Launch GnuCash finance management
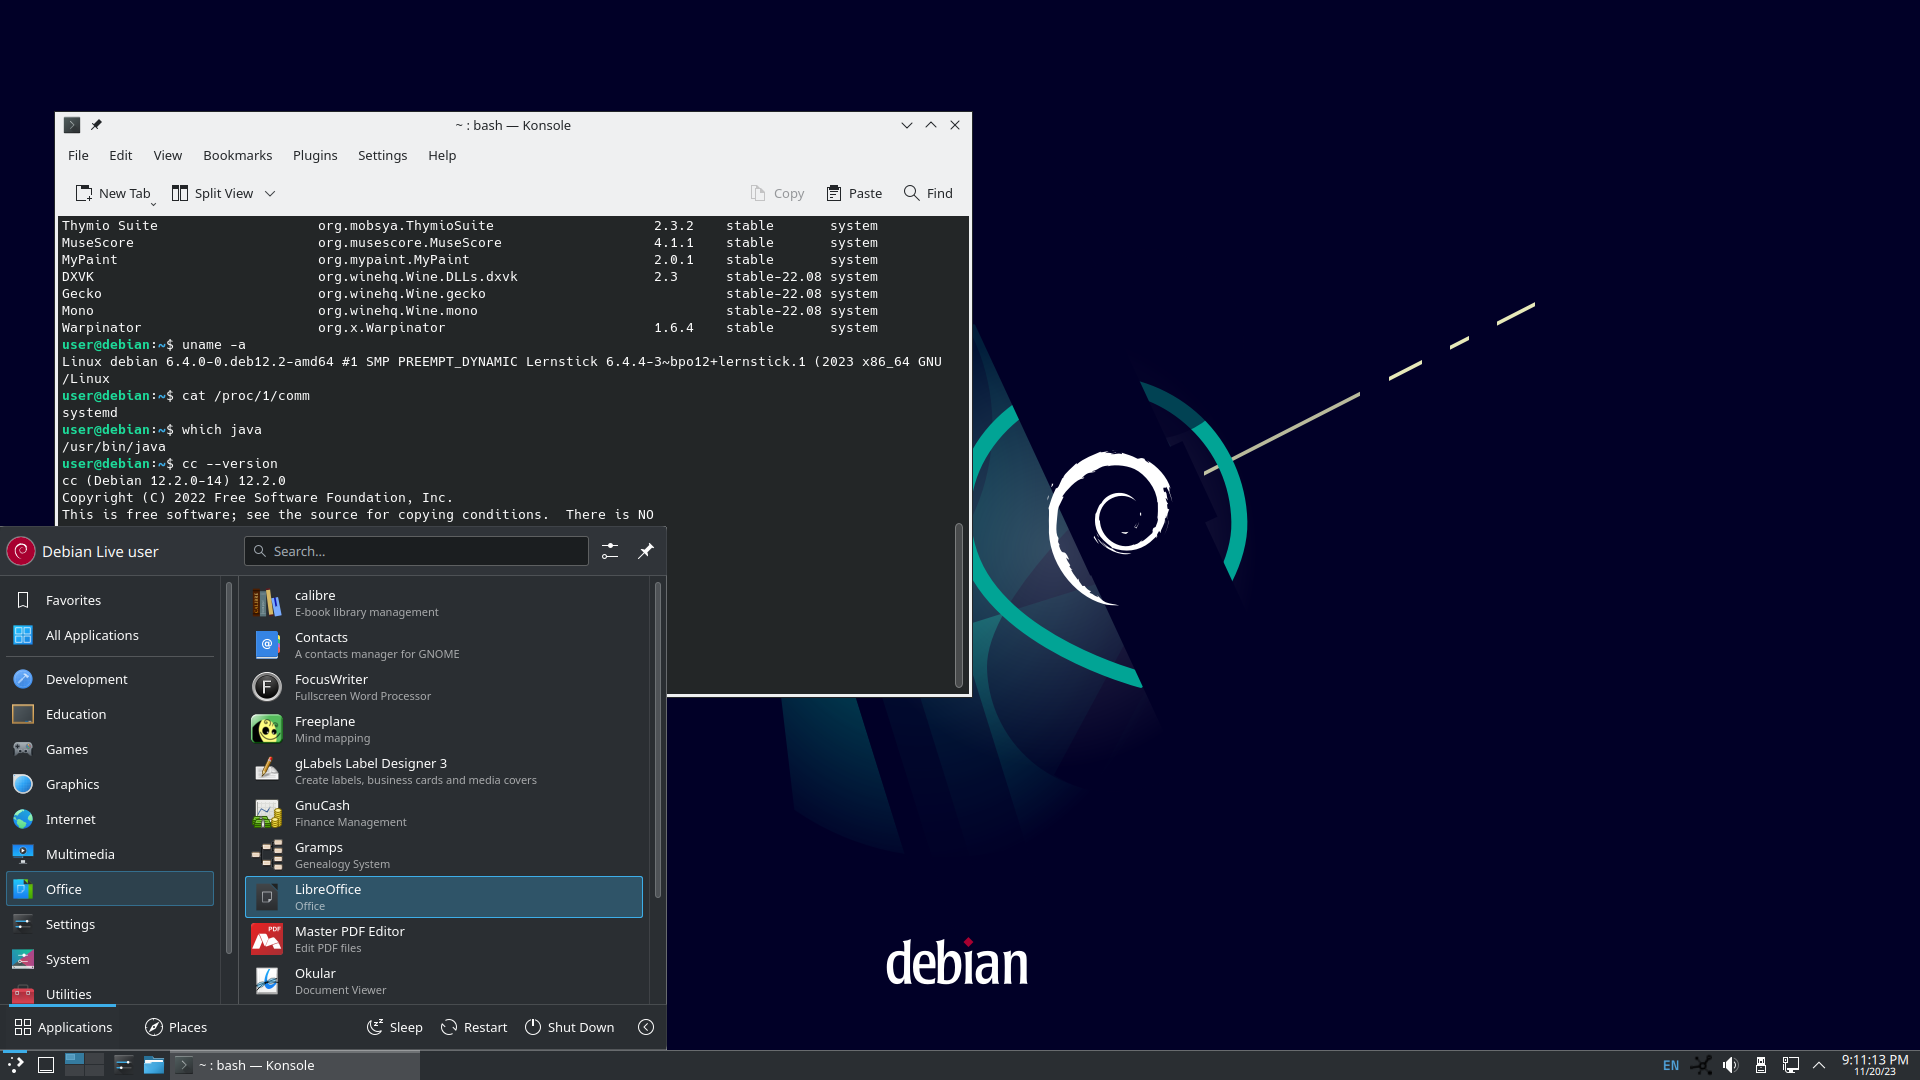This screenshot has width=1920, height=1080. [444, 813]
